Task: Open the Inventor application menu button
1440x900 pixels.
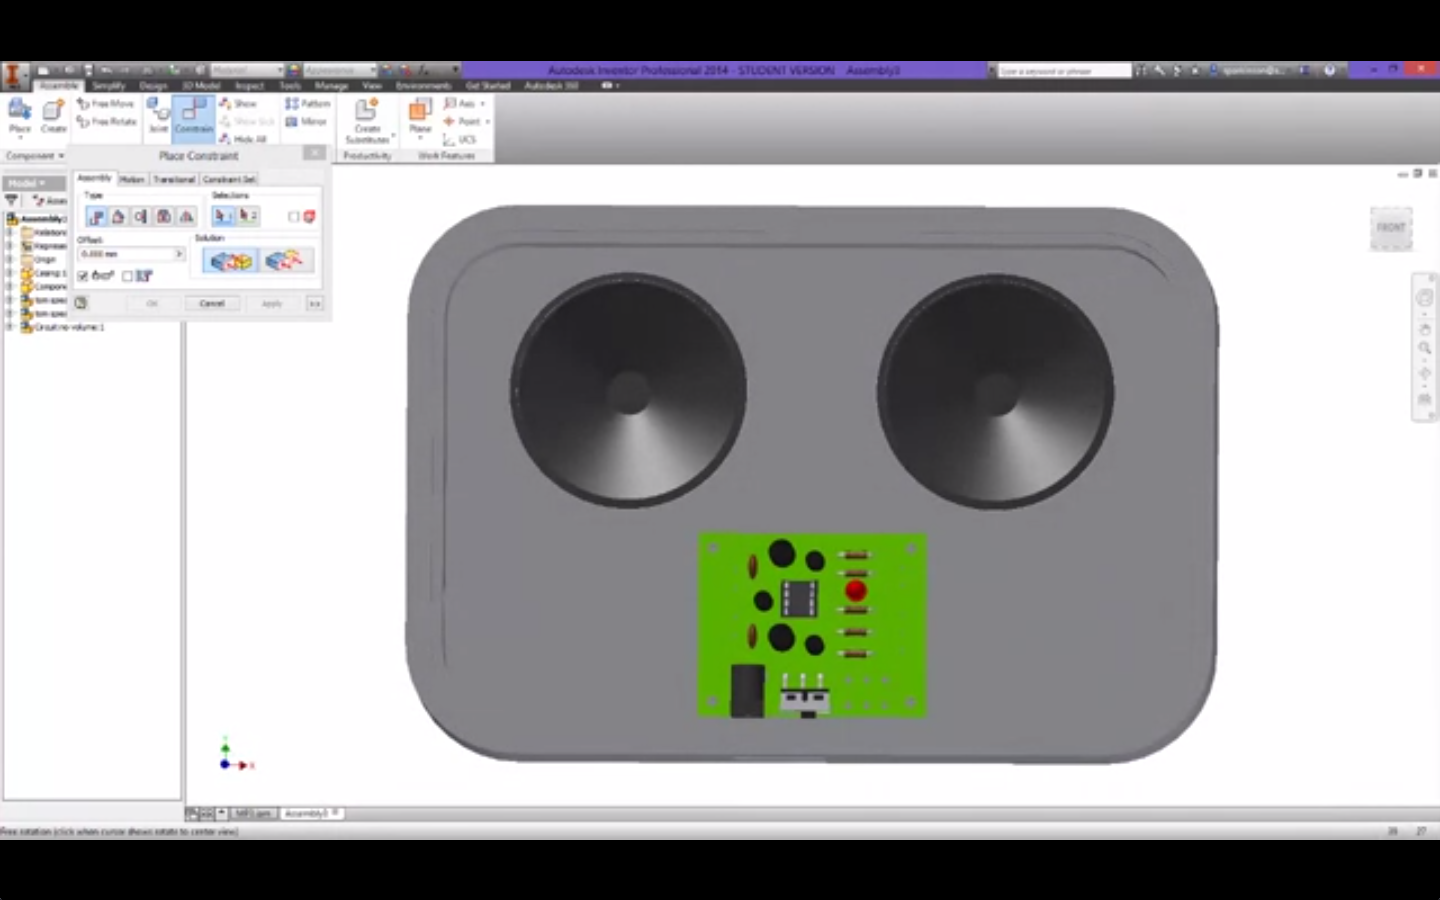Action: 14,75
